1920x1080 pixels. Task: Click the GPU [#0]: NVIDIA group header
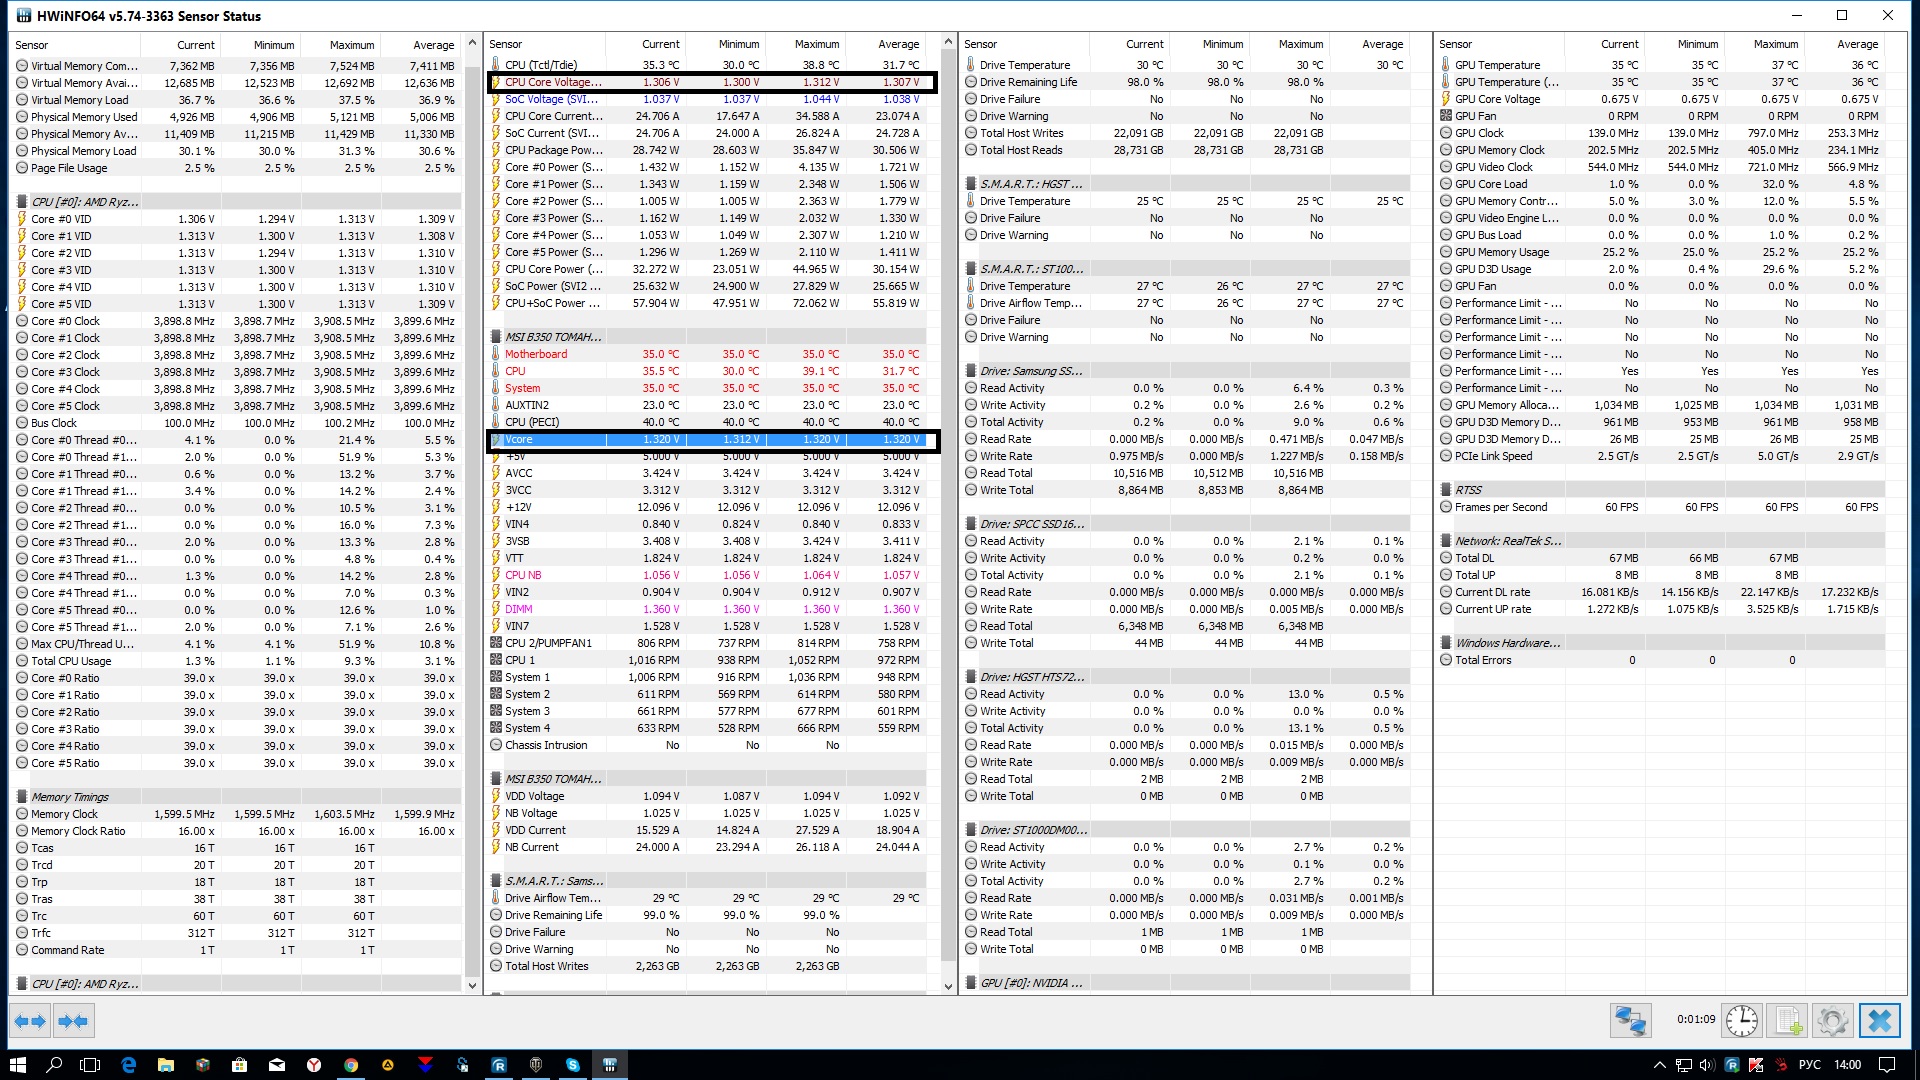click(x=1031, y=983)
